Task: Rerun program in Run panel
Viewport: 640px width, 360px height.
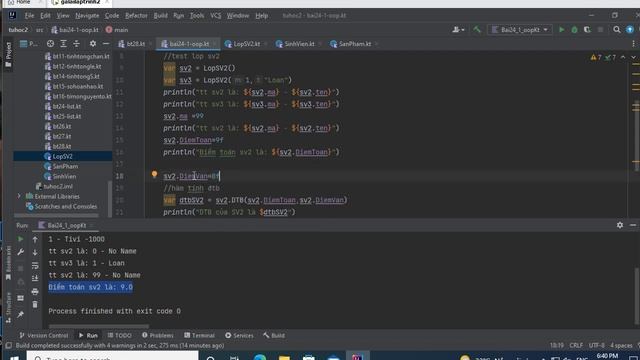Action: 20,239
